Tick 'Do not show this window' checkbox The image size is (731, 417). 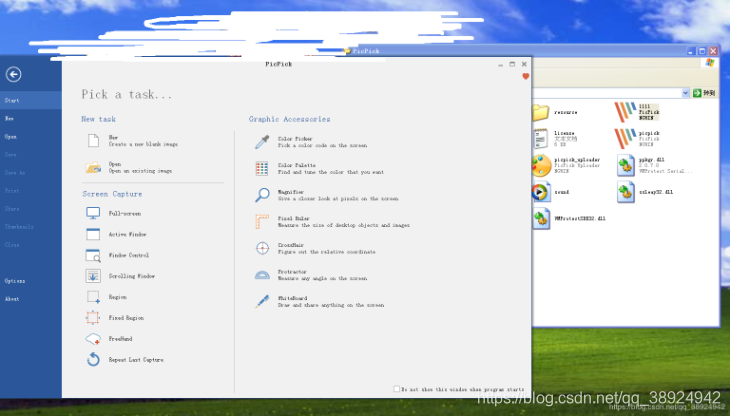pyautogui.click(x=396, y=389)
